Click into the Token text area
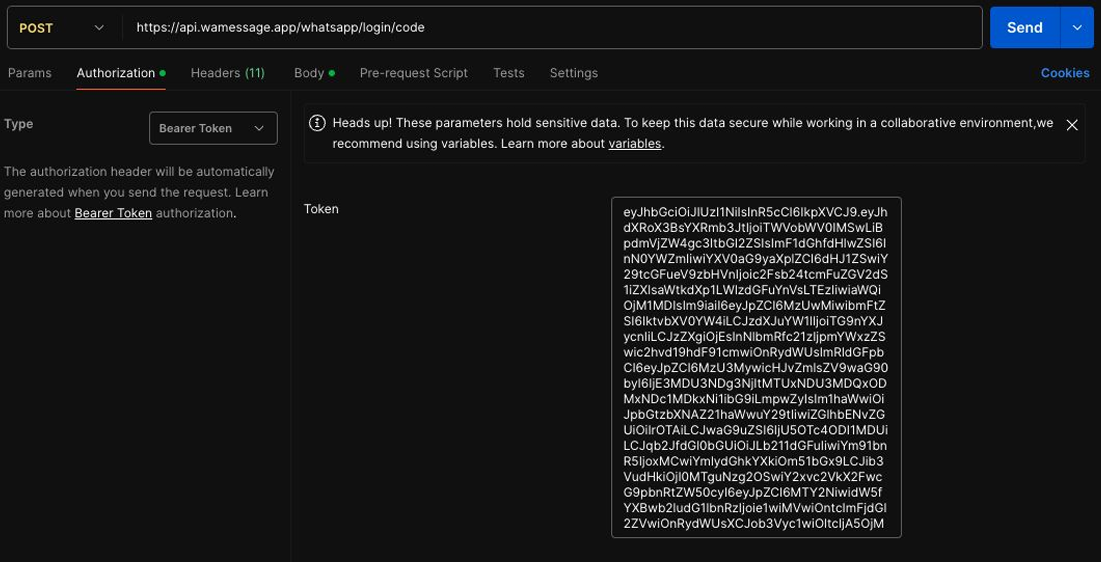 pos(756,367)
